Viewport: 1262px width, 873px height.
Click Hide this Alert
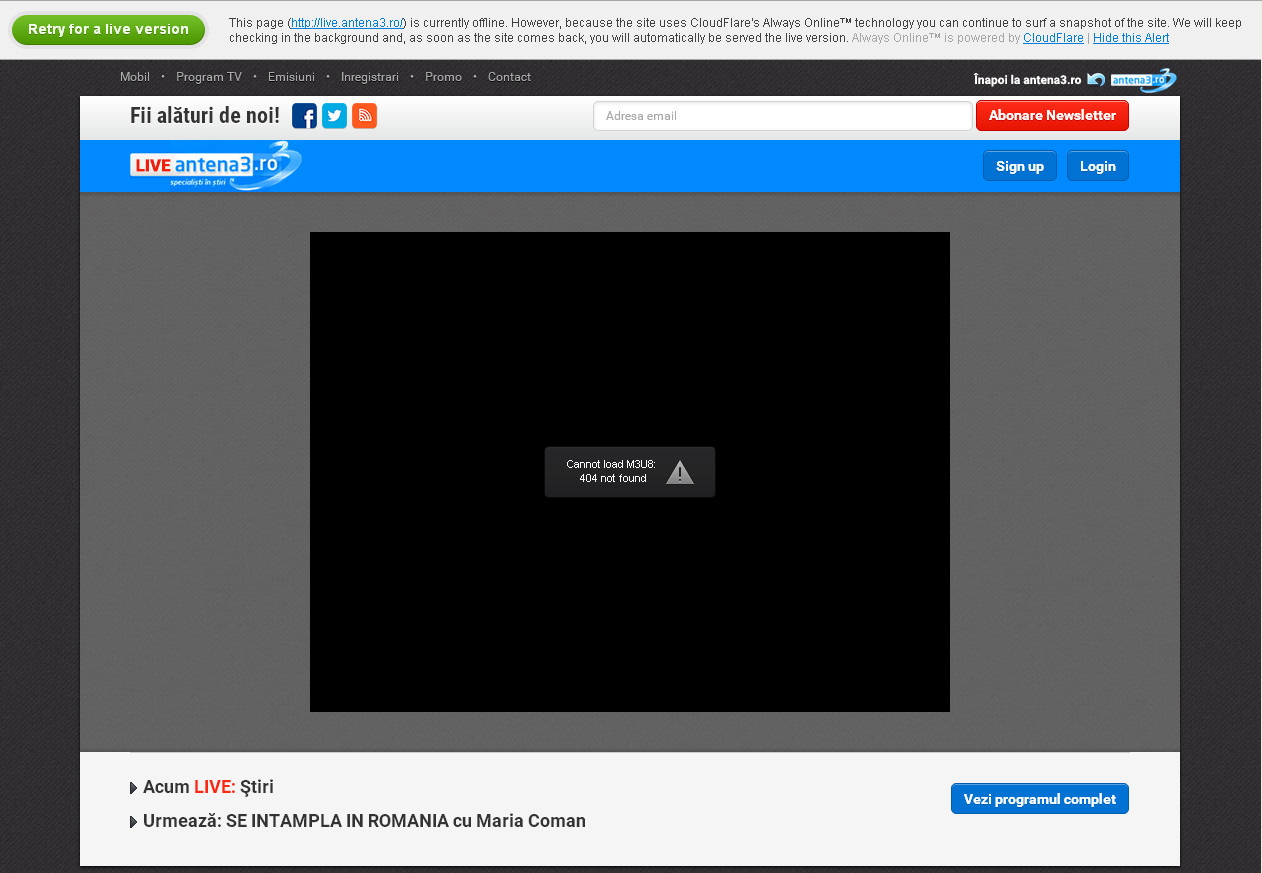click(x=1131, y=38)
